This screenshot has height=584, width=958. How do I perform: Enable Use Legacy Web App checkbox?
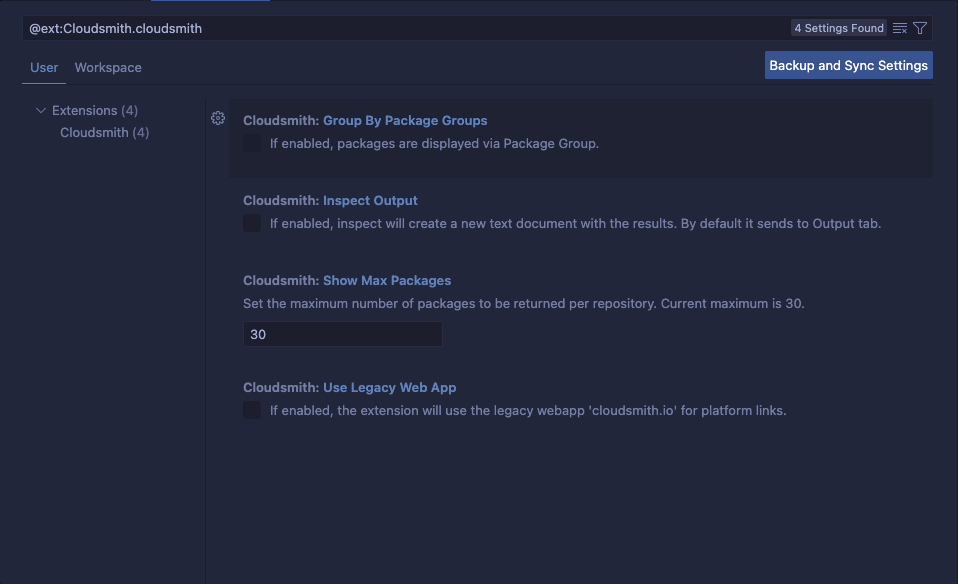[x=252, y=411]
